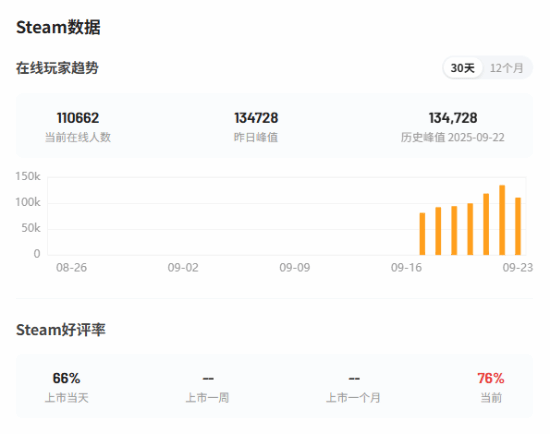Click the 上市一个月 rating label
Image resolution: width=550 pixels, height=434 pixels.
click(x=354, y=398)
